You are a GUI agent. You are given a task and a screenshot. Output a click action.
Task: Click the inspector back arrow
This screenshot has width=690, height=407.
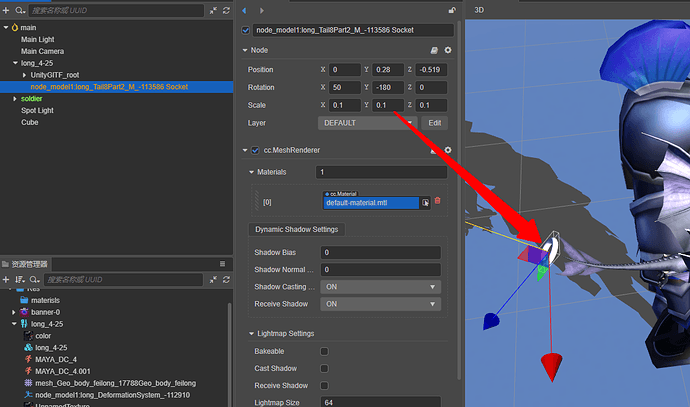pyautogui.click(x=246, y=9)
